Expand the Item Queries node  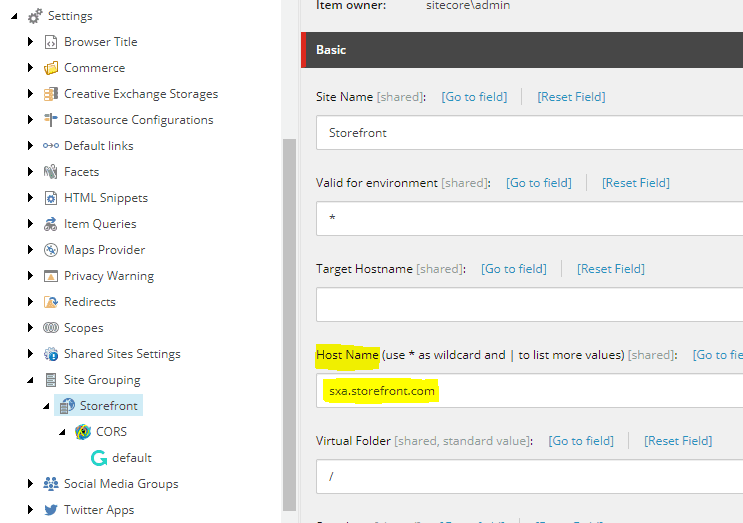[30, 224]
